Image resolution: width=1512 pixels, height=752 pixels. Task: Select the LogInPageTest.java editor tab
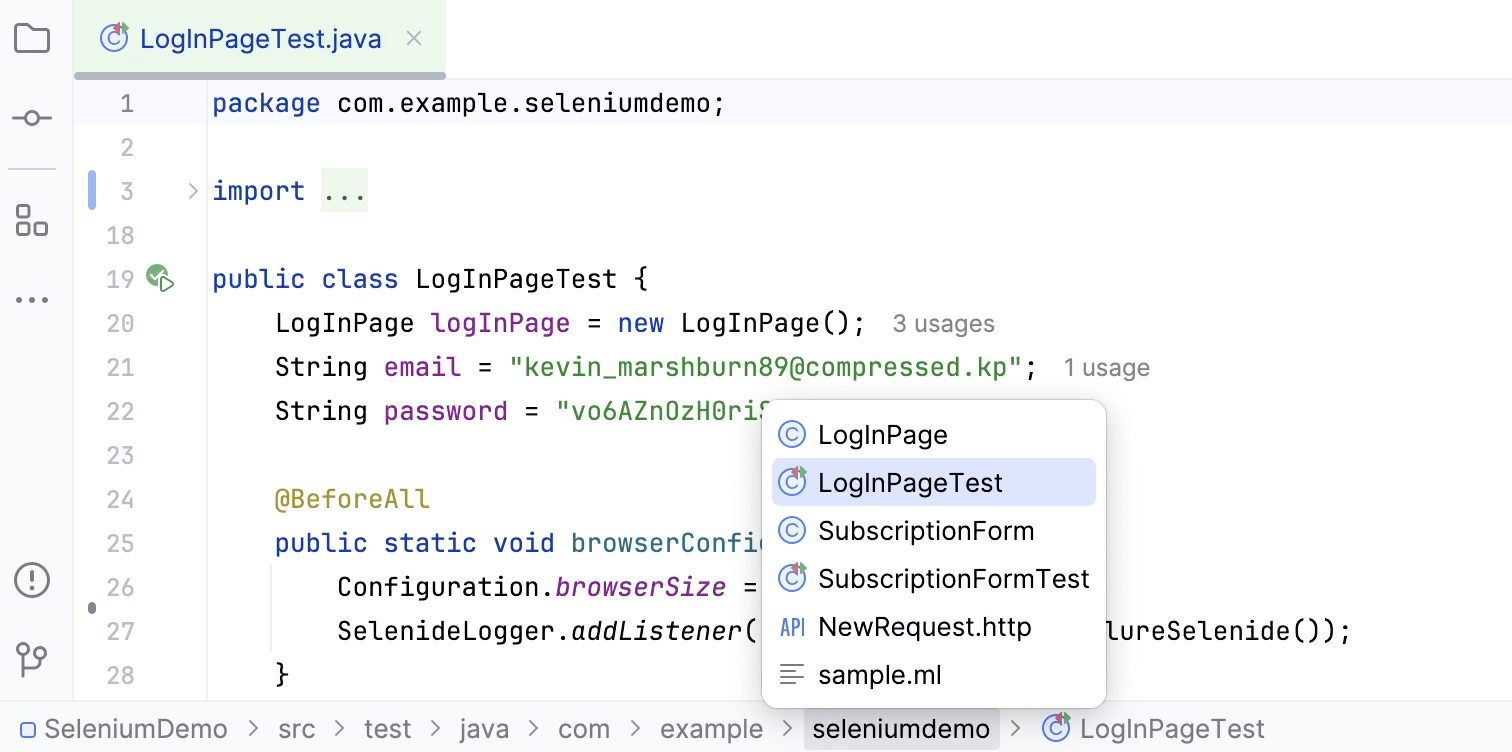coord(260,39)
